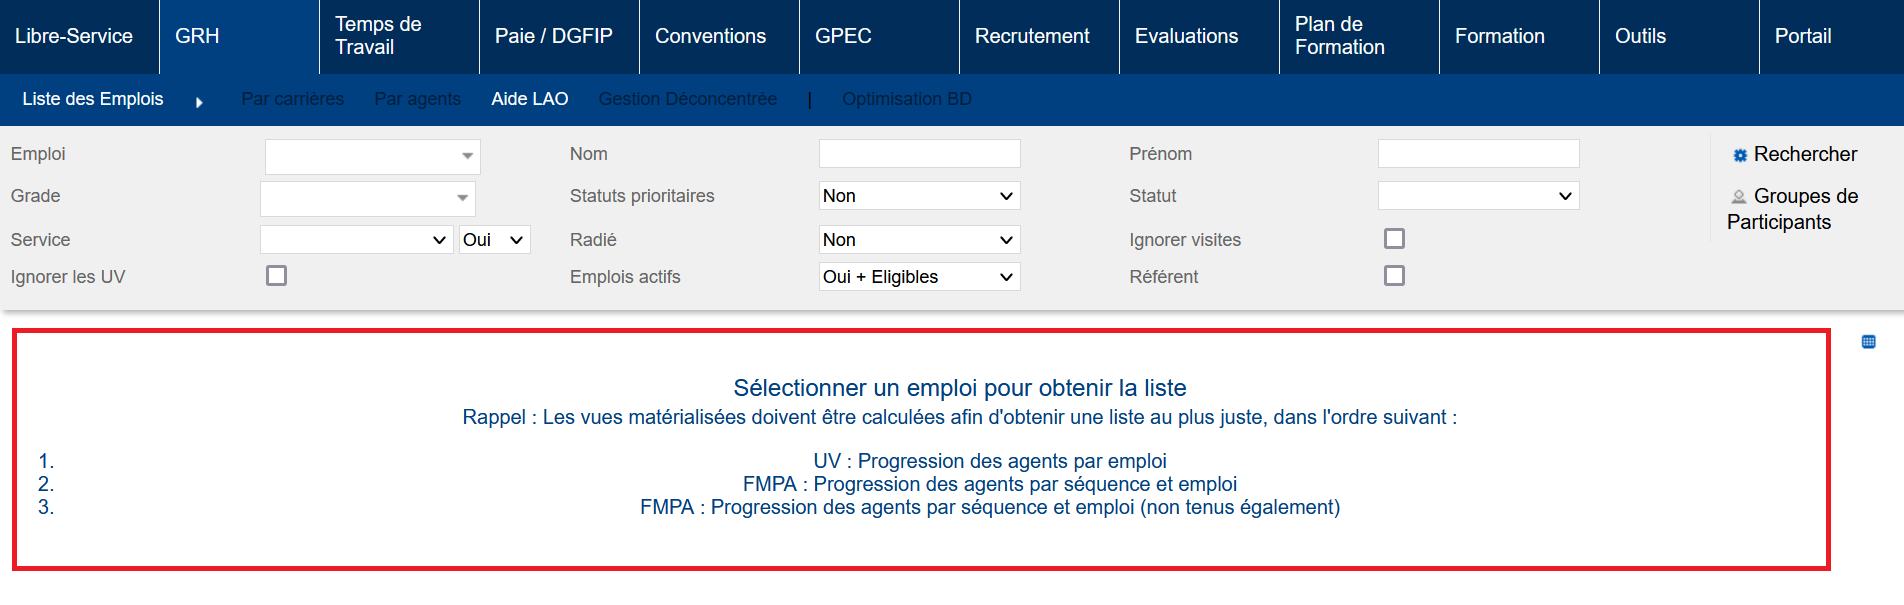Enable the Ignorer les UV checkbox
The height and width of the screenshot is (605, 1904).
coord(277,276)
